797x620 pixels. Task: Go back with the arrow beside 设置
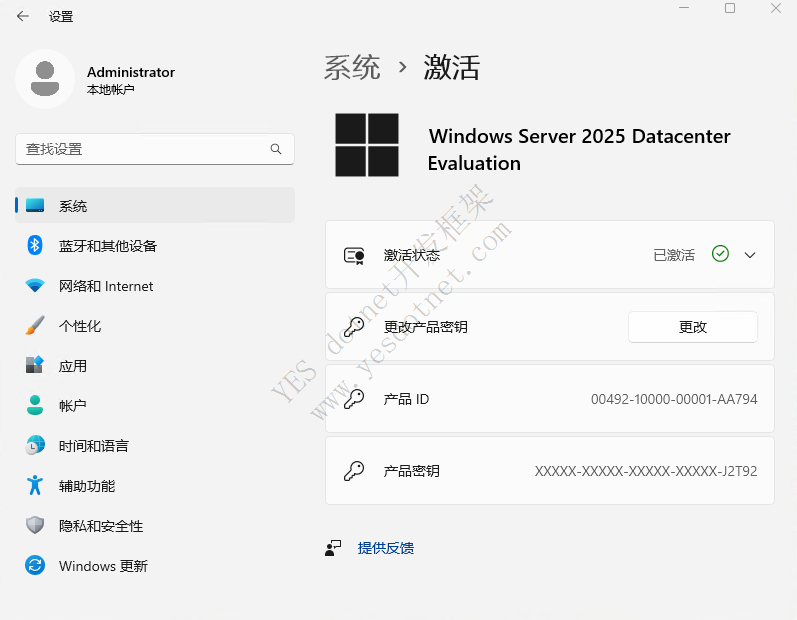pos(22,16)
